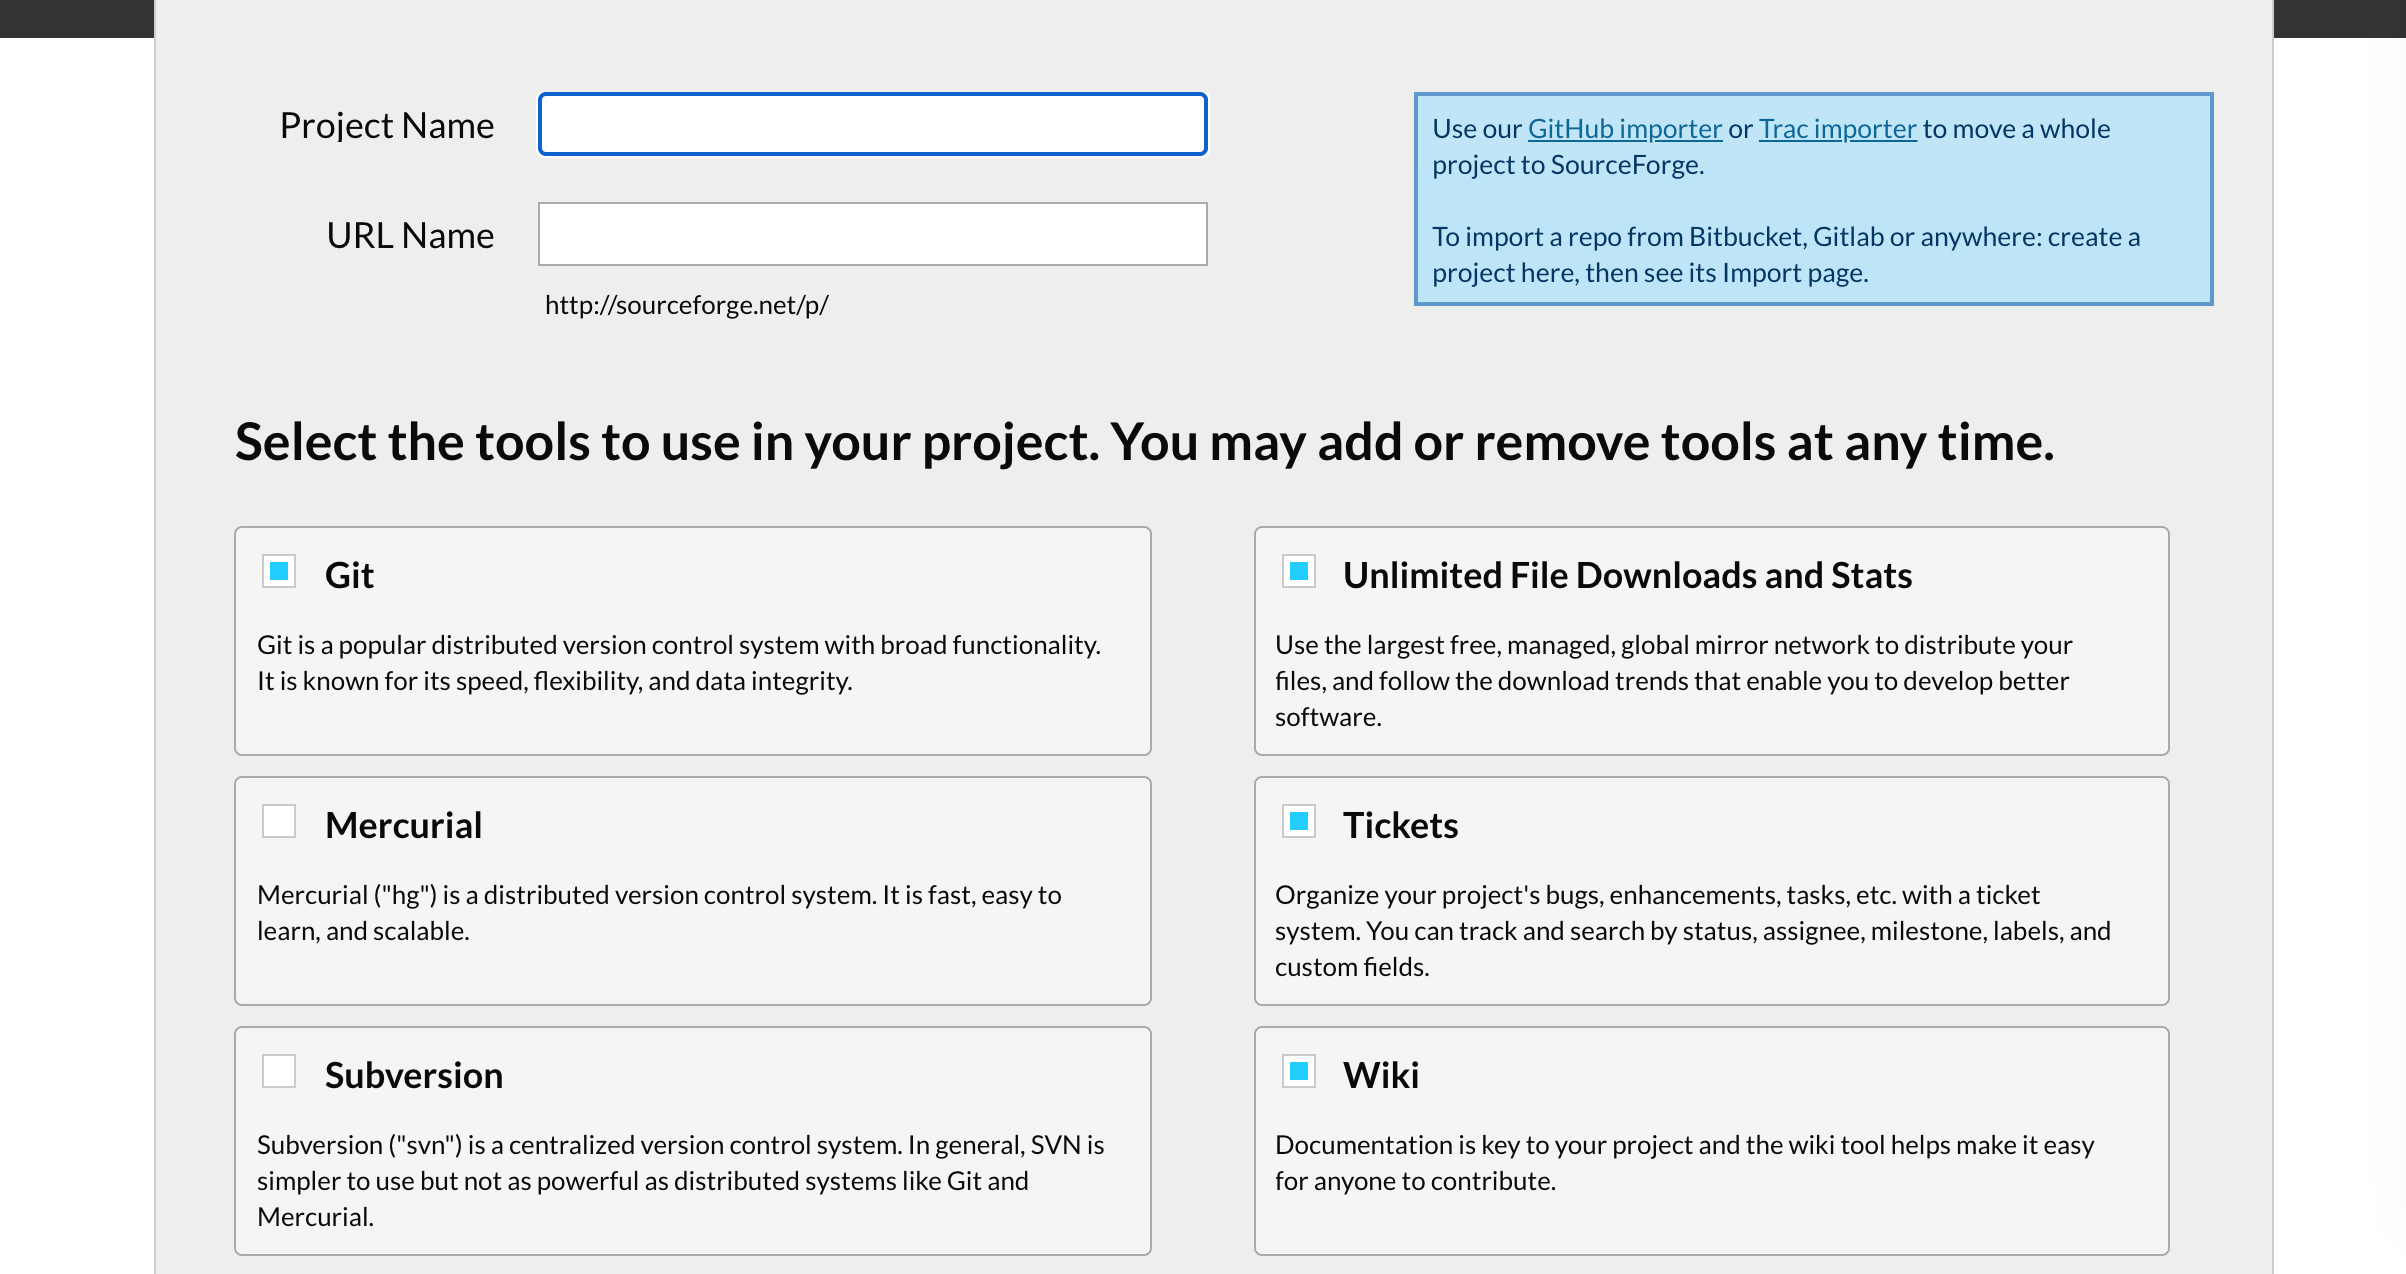
Task: Disable the Wiki tool checkbox
Action: [1299, 1072]
